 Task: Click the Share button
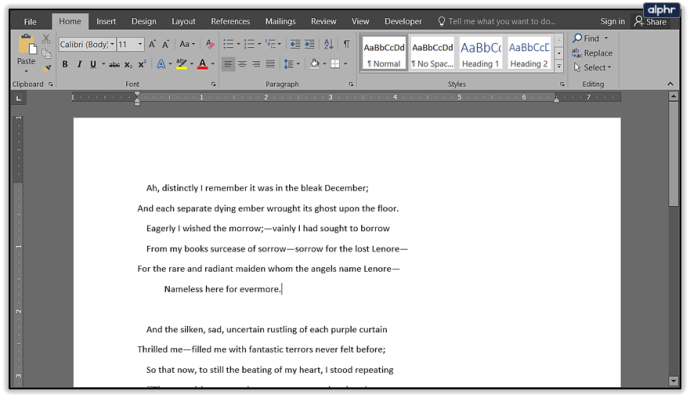(650, 22)
